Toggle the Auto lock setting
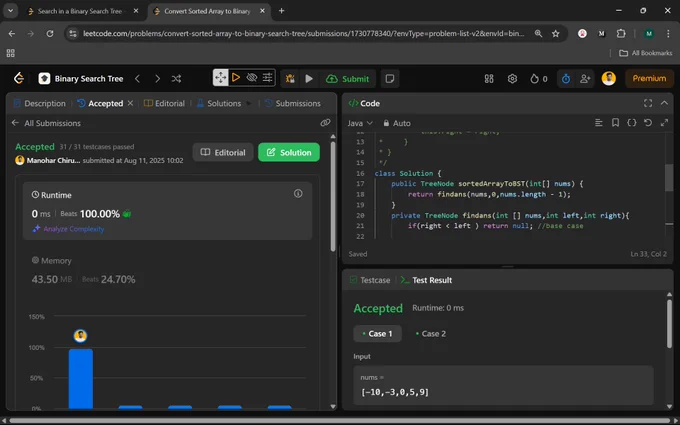Screen dimensions: 680x425 pos(396,123)
